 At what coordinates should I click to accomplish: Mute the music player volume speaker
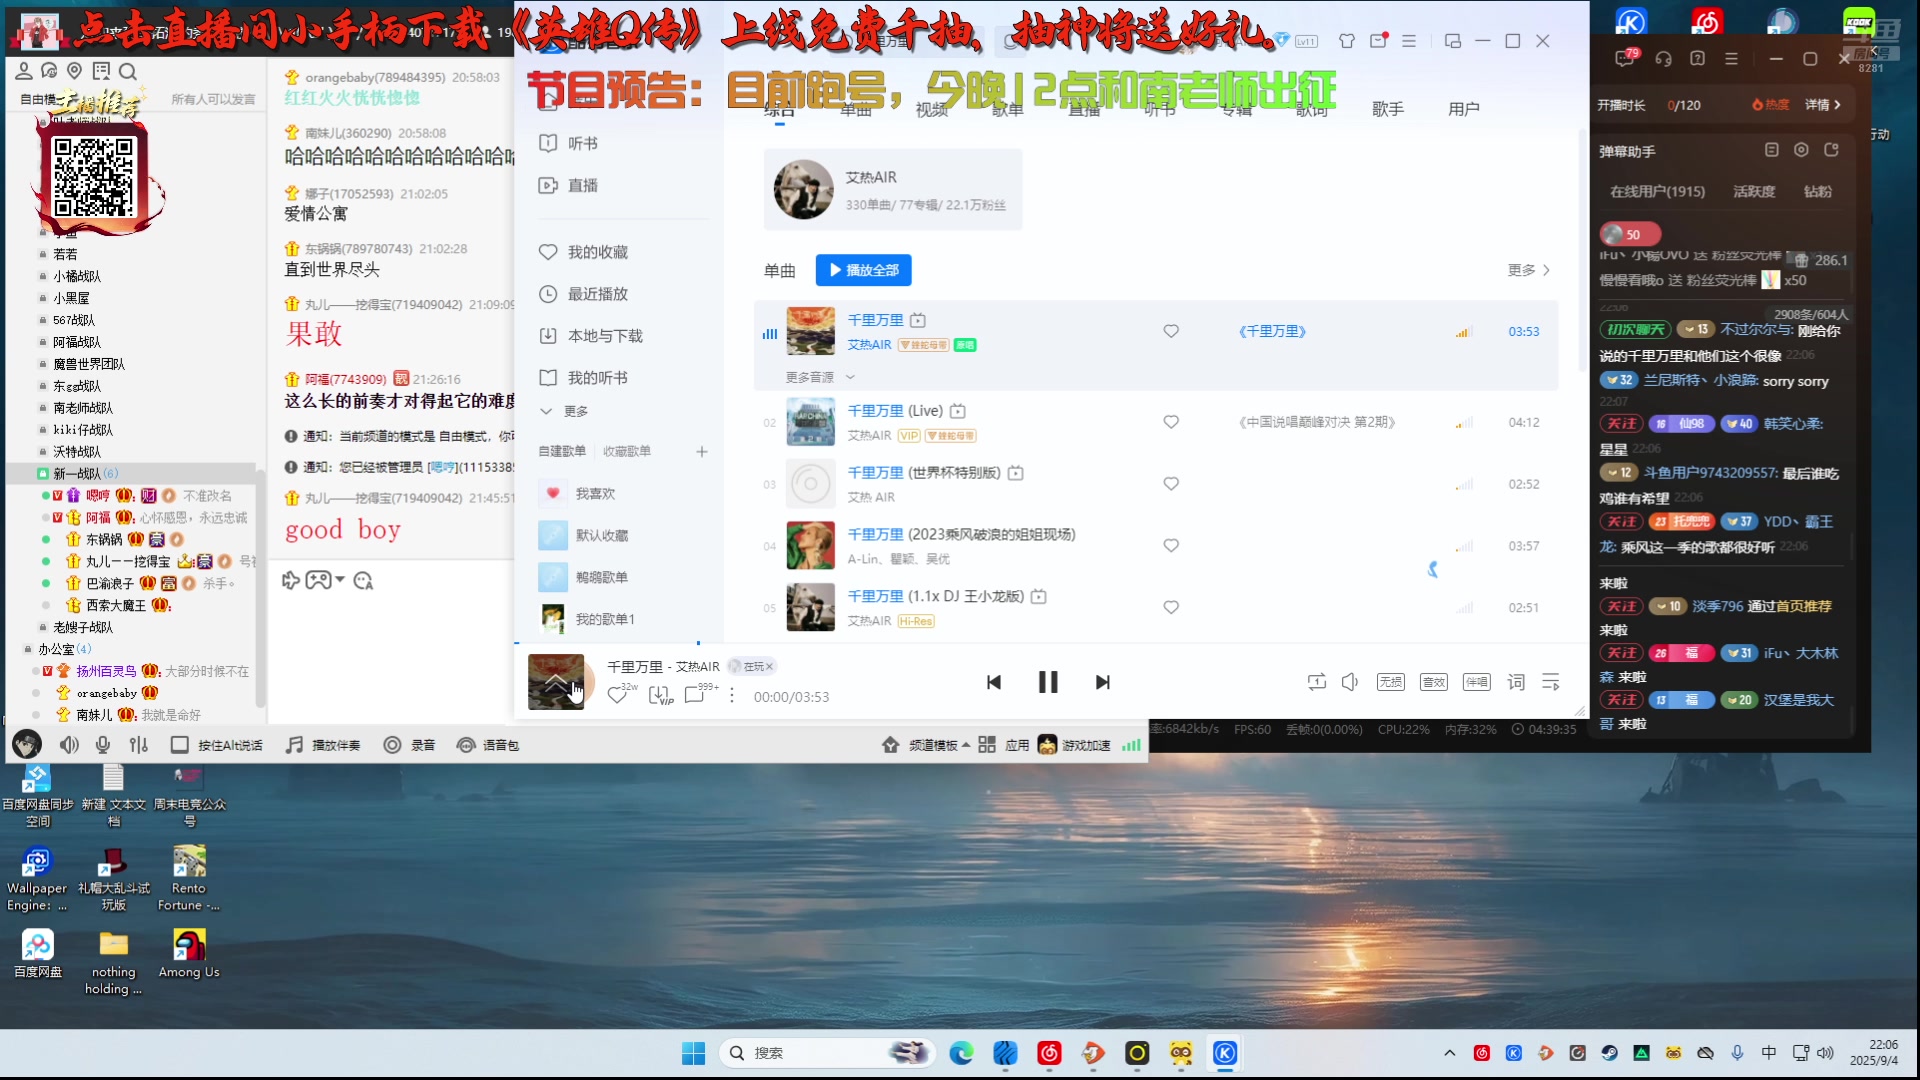(1349, 682)
